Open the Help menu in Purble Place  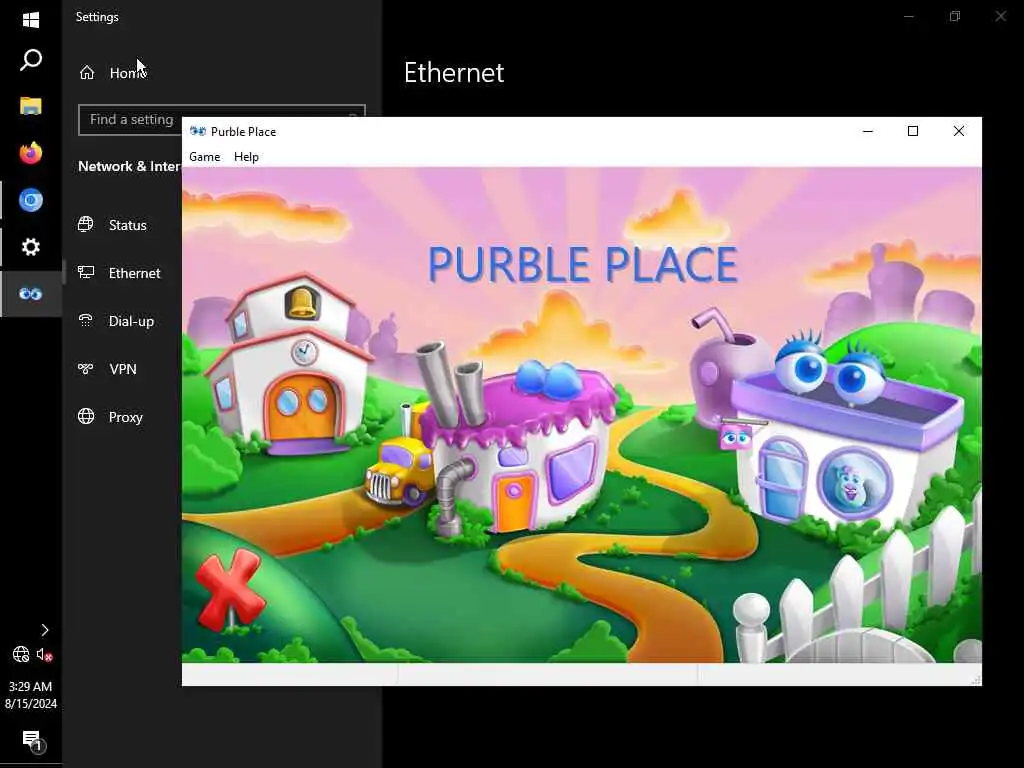246,157
